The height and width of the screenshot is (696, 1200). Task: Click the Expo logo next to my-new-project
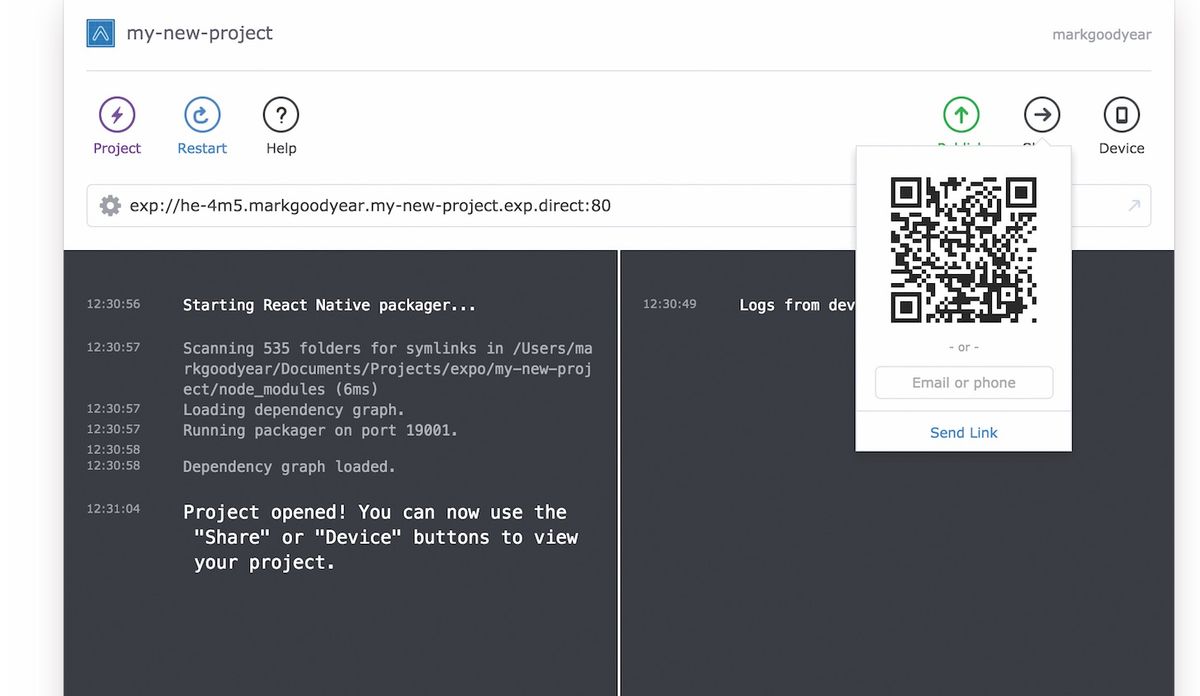[x=99, y=32]
